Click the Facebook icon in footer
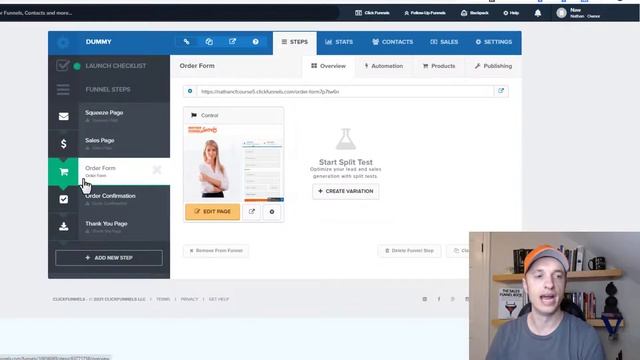 click(439, 299)
